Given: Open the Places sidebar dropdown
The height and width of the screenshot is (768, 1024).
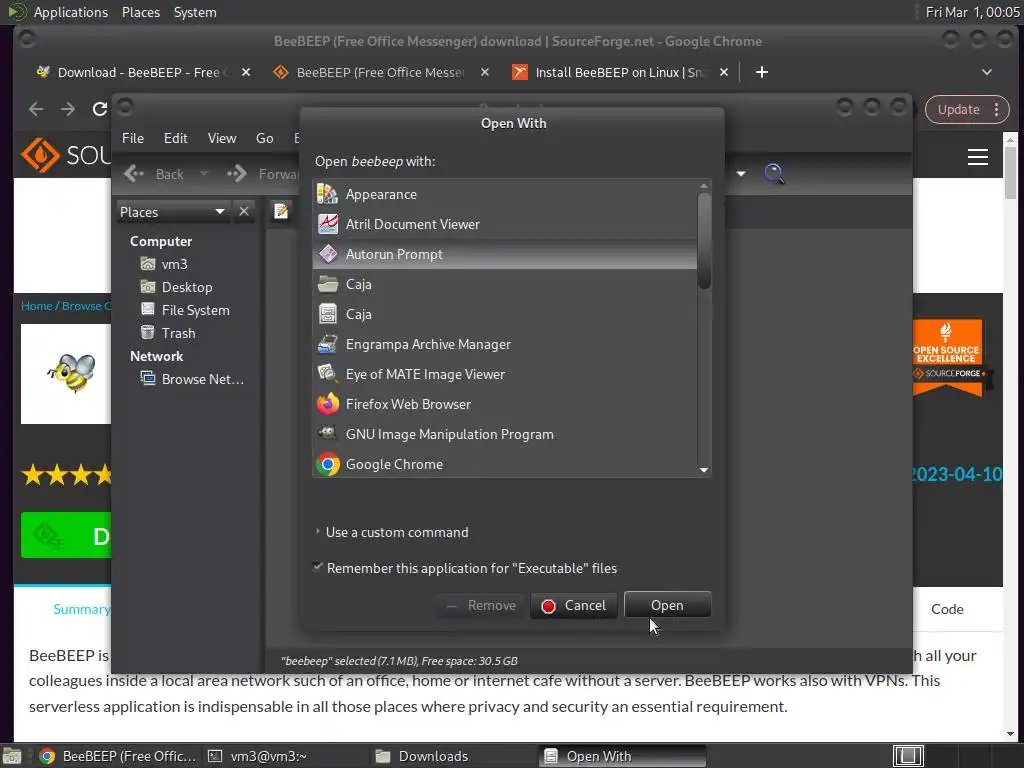Looking at the screenshot, I should click(173, 212).
